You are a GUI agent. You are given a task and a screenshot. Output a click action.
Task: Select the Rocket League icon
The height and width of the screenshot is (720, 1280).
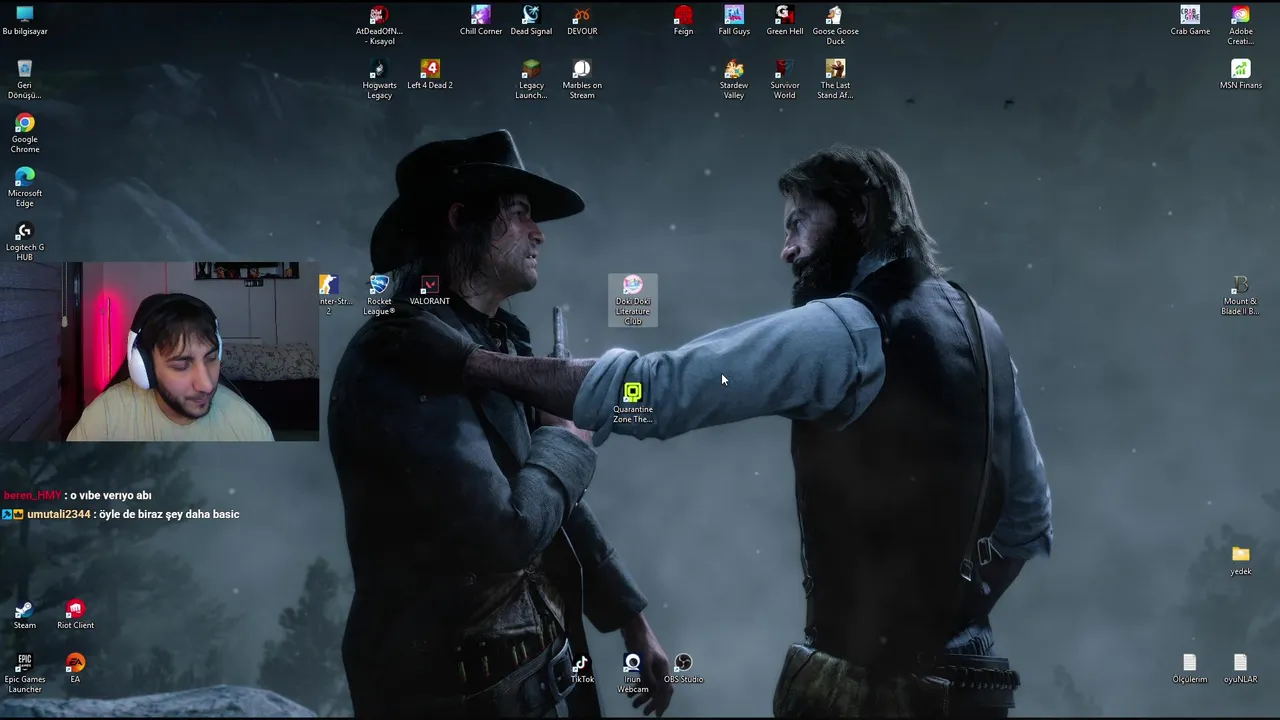tap(379, 296)
